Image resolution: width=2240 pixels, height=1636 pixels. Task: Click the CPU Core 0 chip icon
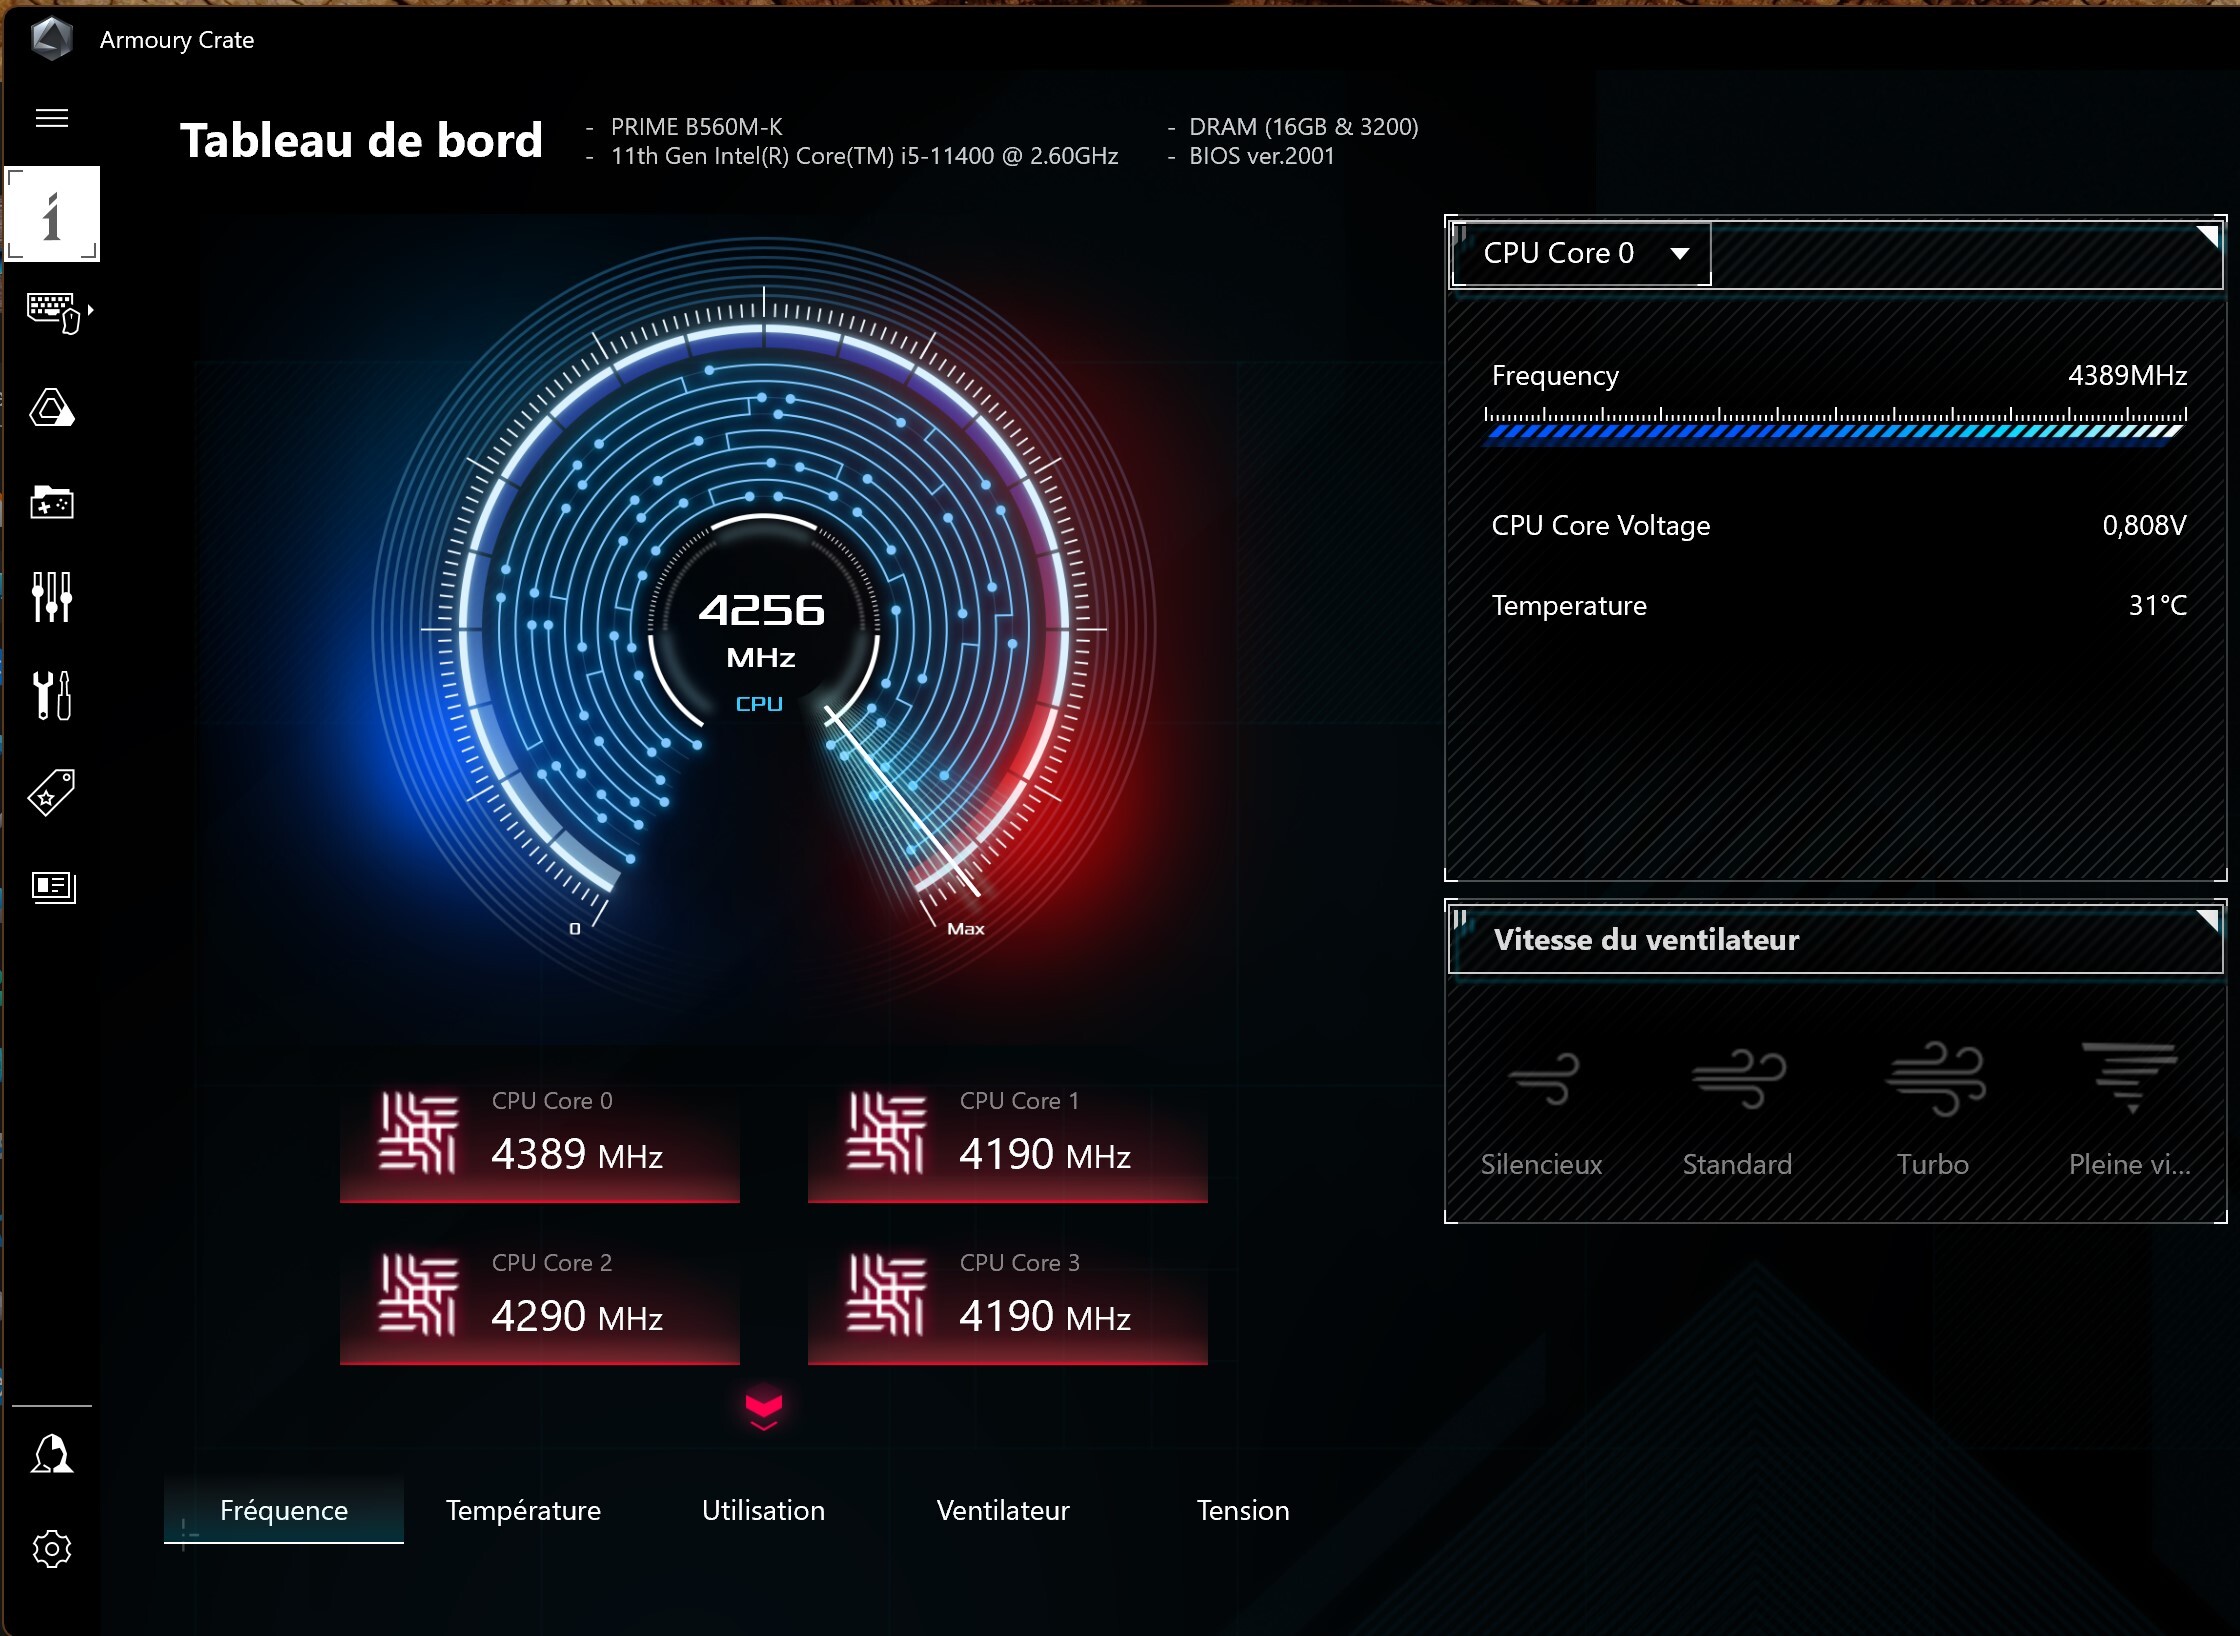[418, 1132]
